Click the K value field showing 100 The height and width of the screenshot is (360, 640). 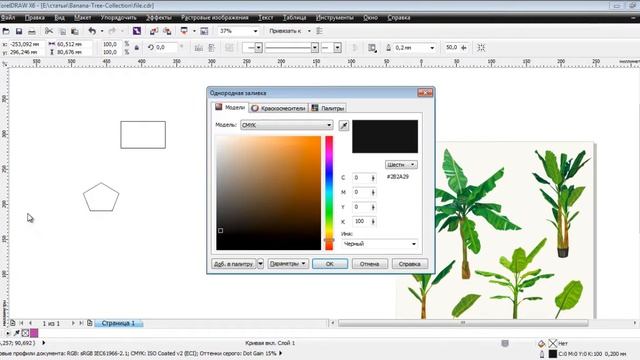[x=361, y=222]
